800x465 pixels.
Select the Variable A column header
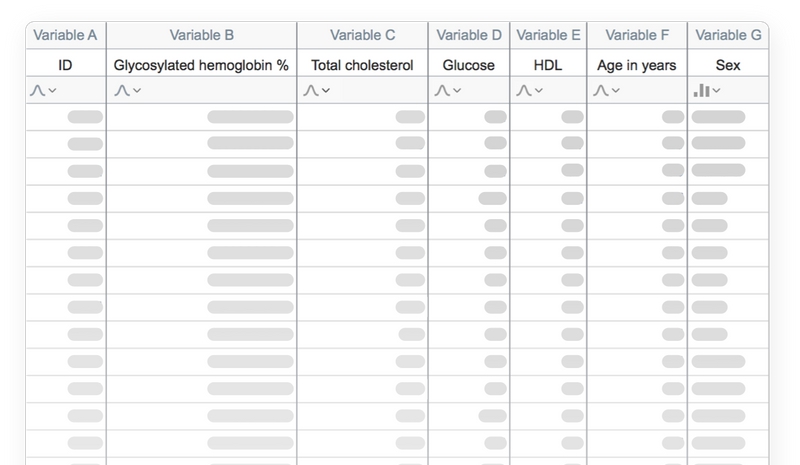tap(65, 35)
